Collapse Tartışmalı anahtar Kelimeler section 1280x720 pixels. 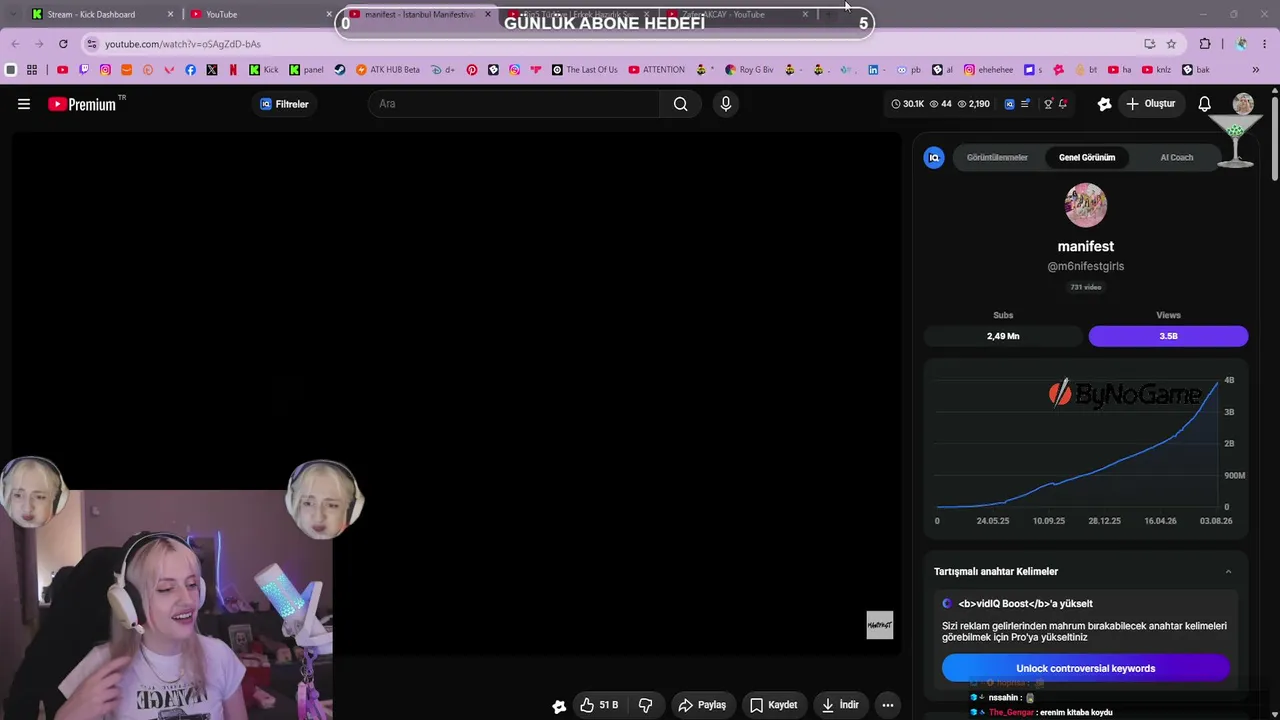1228,572
